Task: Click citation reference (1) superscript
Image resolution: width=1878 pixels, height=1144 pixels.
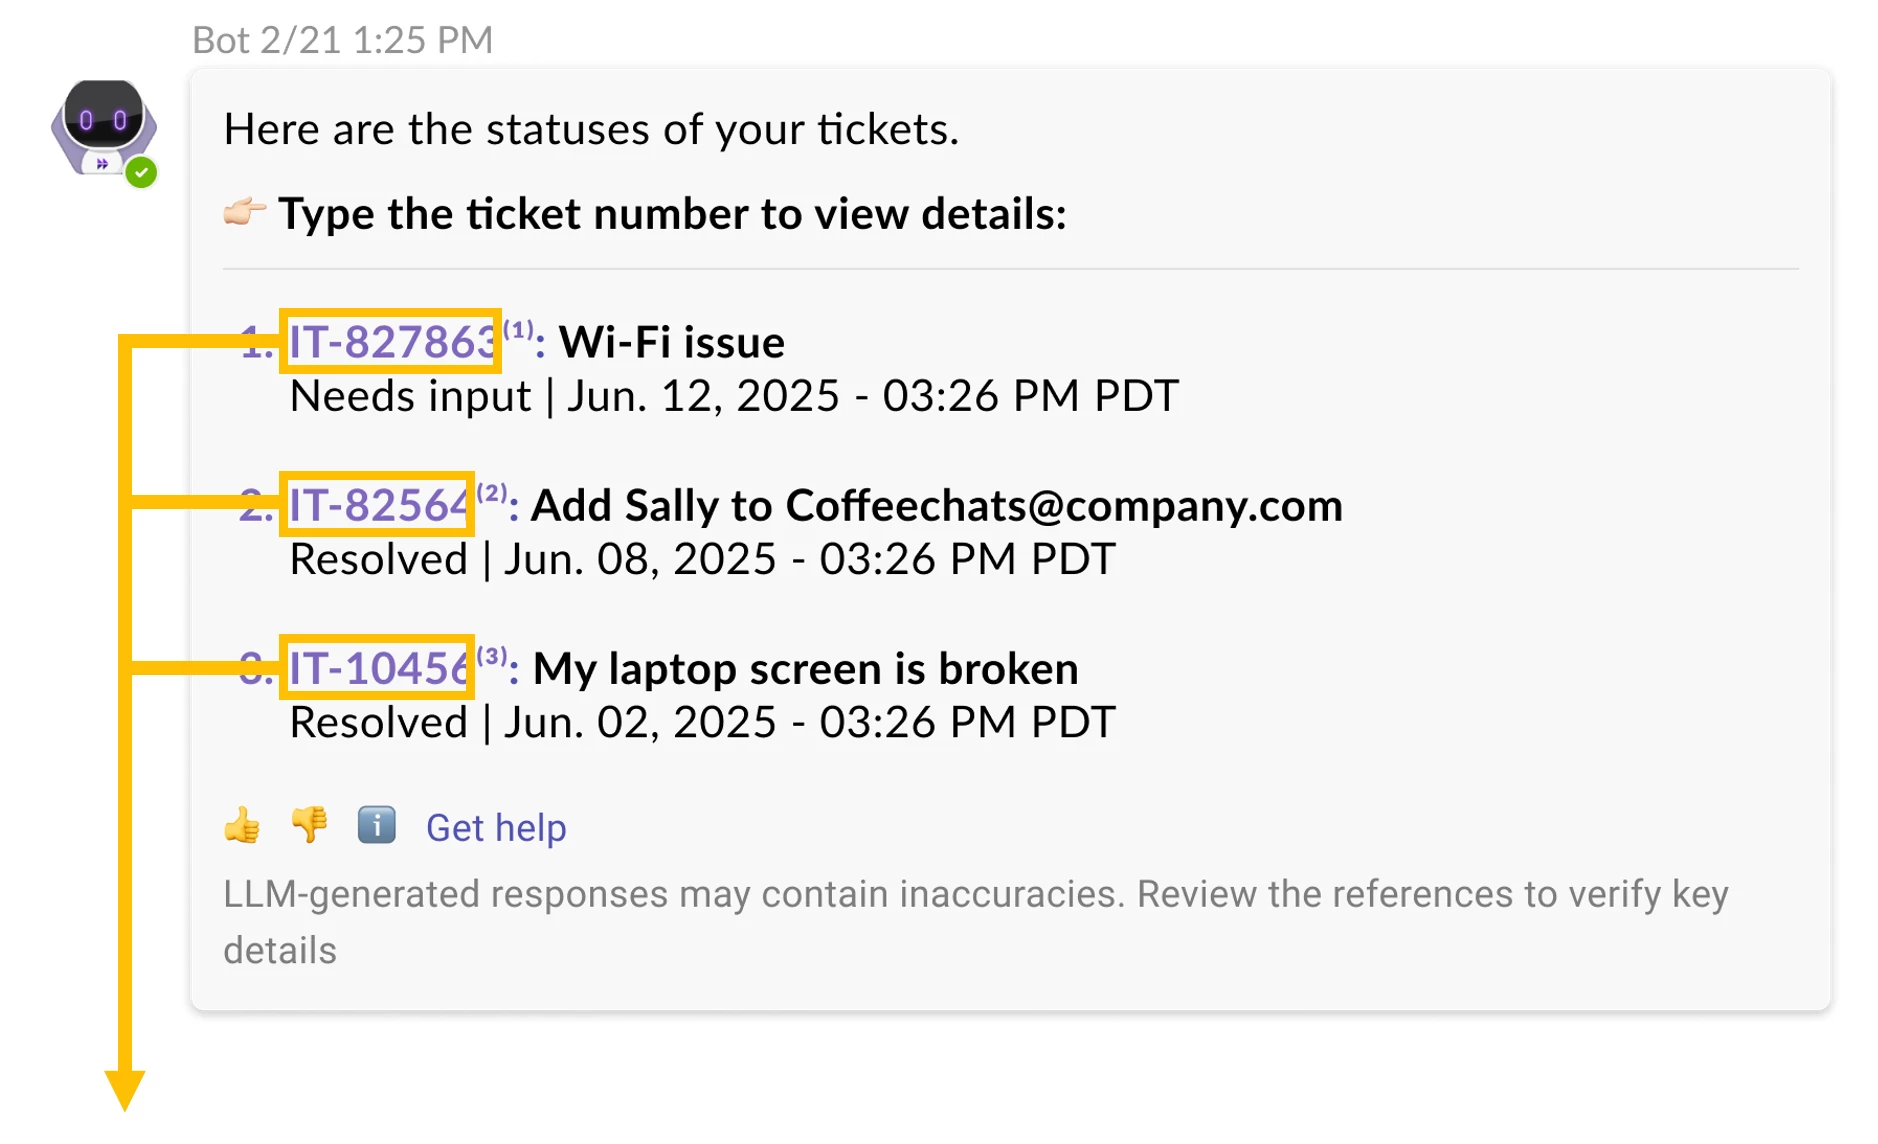Action: pos(518,329)
